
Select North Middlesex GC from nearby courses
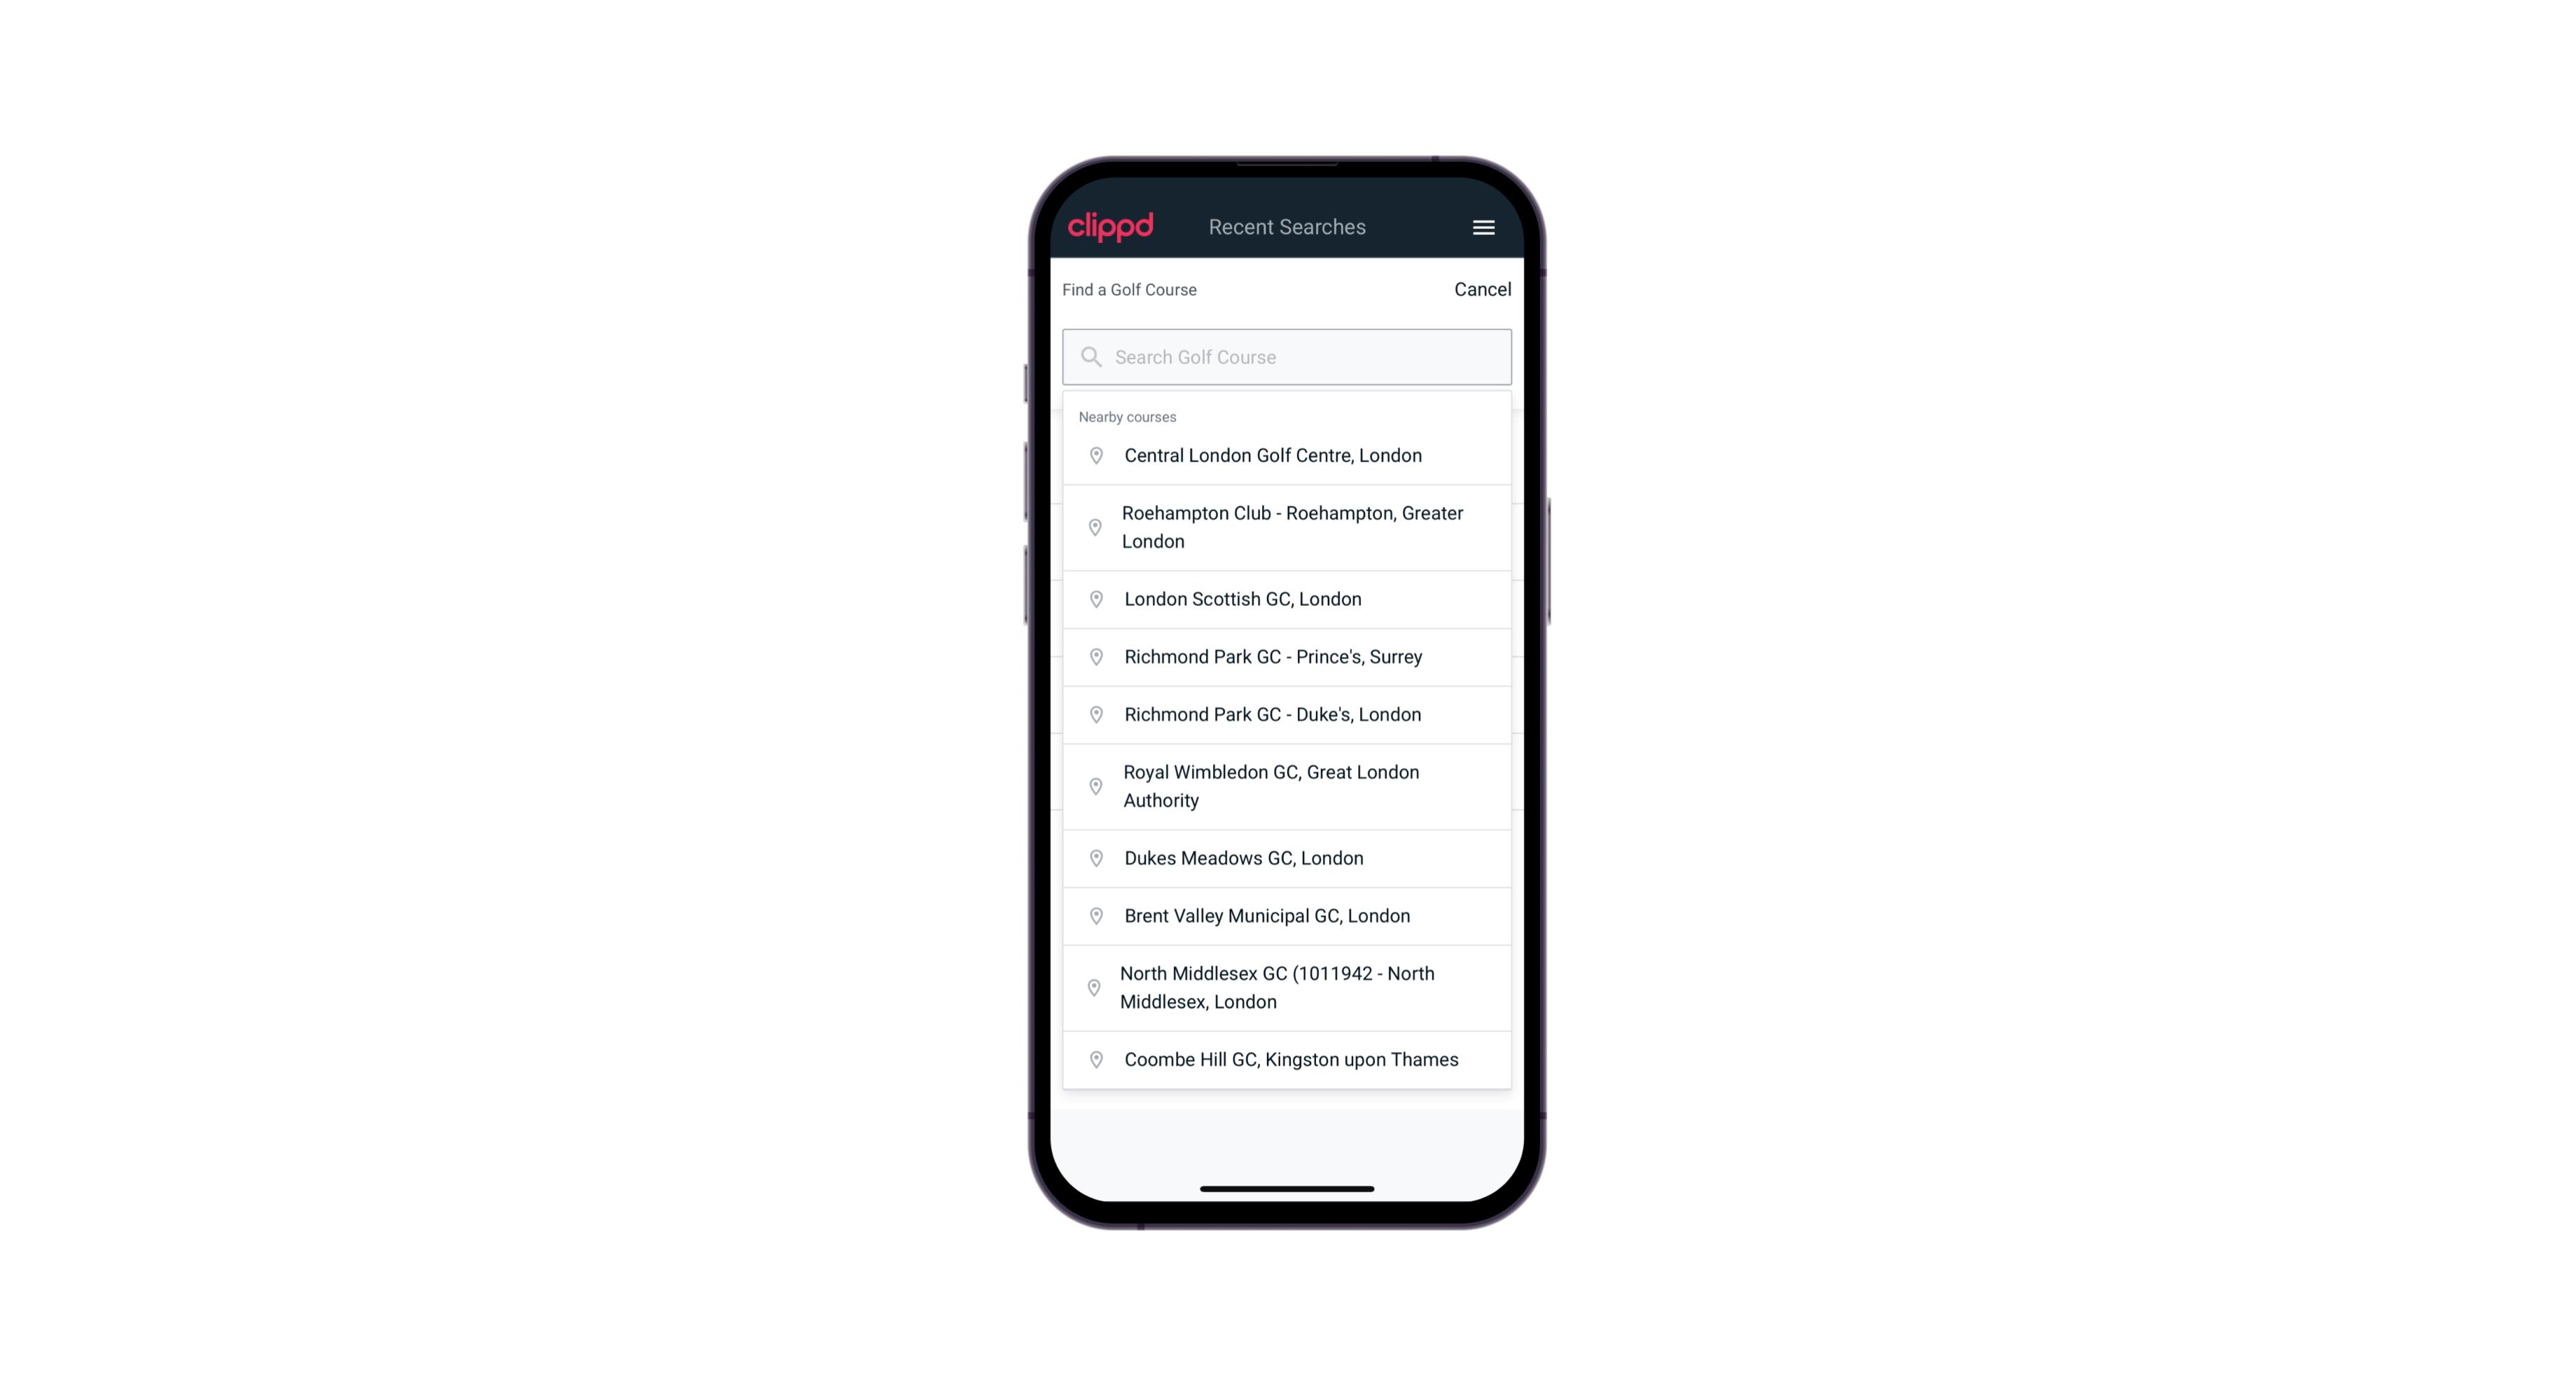(1287, 987)
